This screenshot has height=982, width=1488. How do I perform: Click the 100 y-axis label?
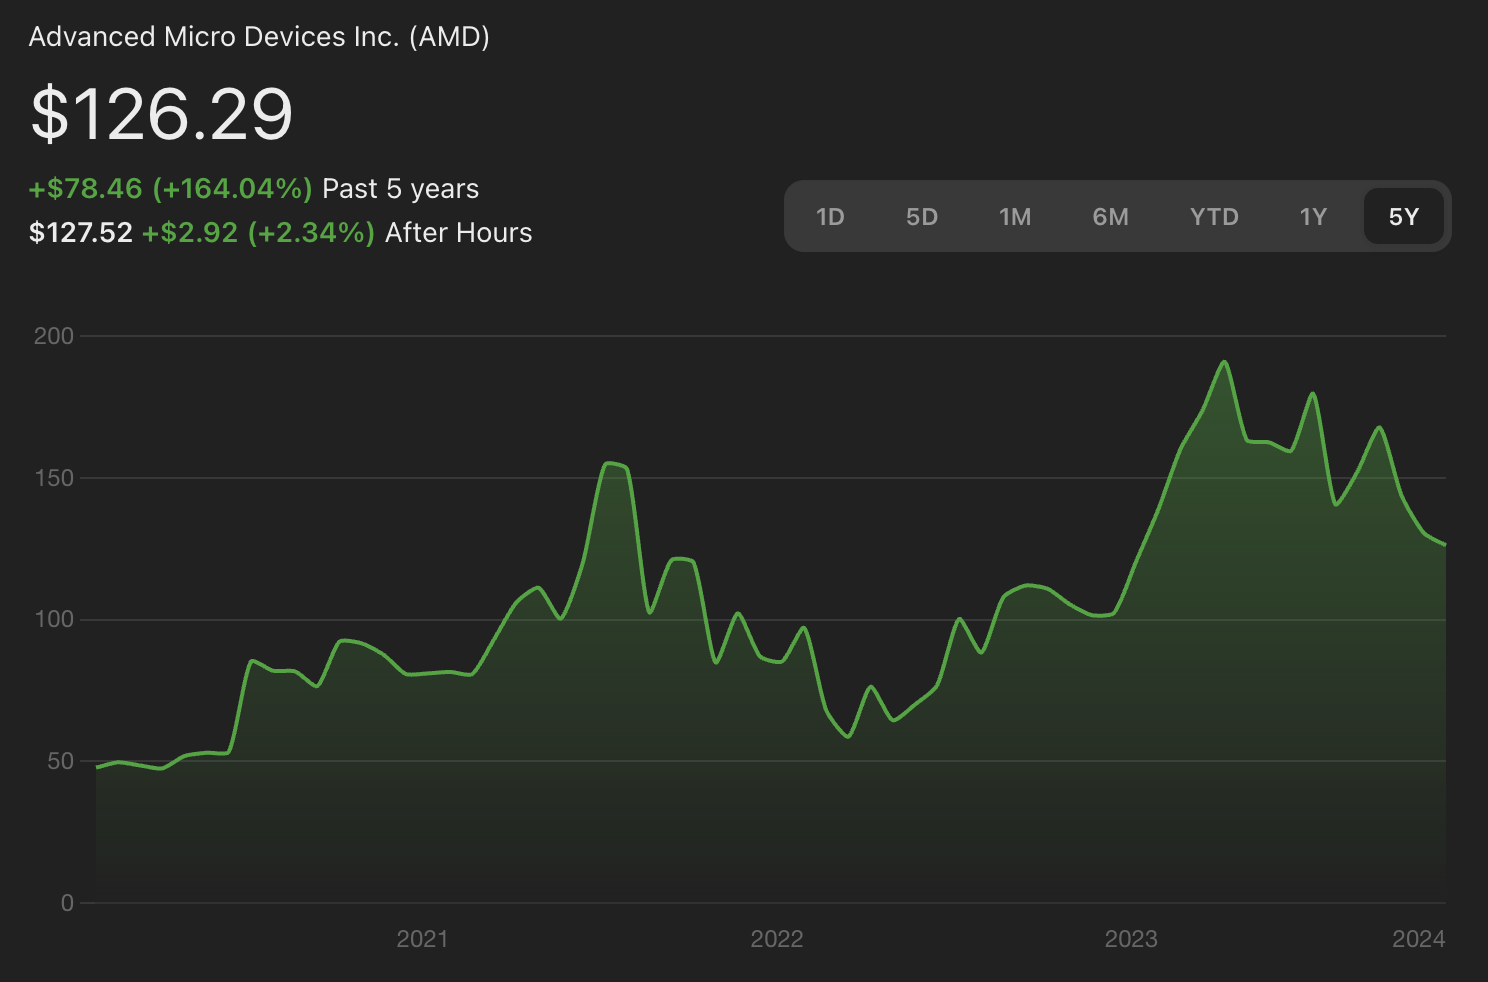(54, 619)
